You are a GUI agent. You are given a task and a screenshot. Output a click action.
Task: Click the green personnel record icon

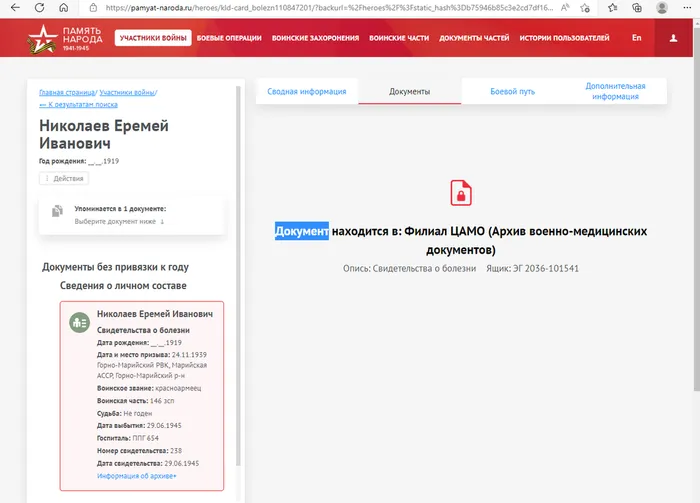(x=79, y=322)
